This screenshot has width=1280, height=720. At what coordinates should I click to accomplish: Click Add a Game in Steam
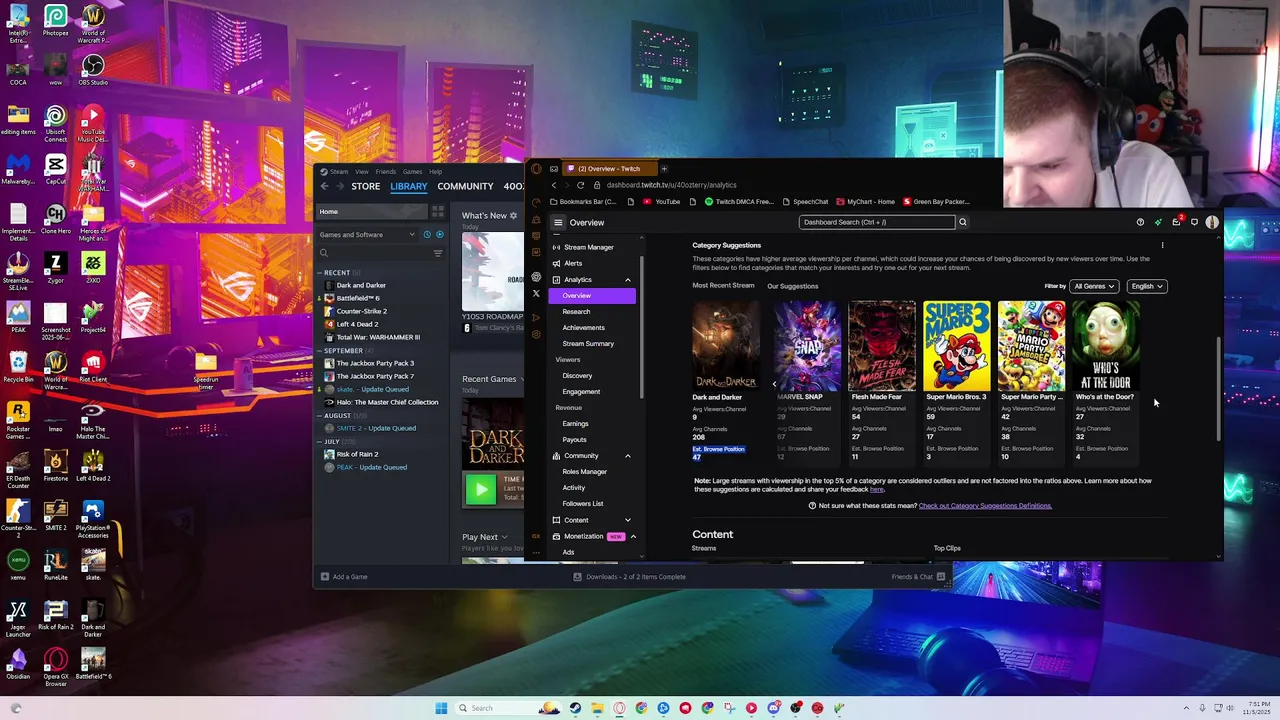coord(344,577)
